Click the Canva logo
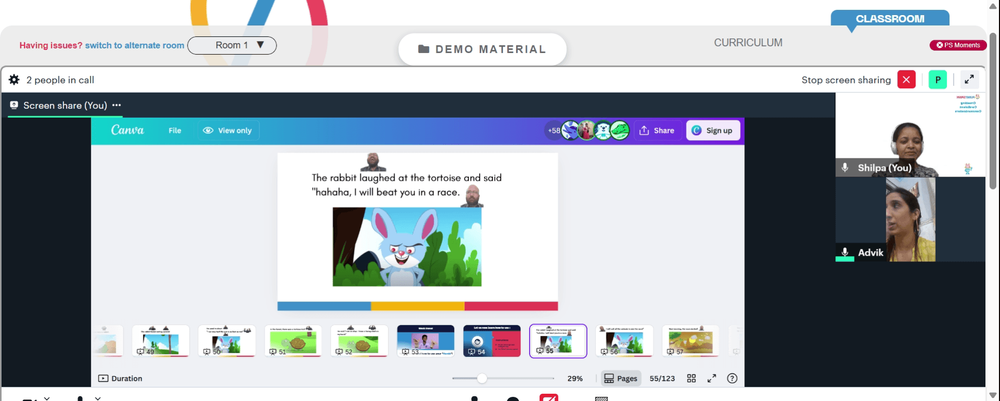The height and width of the screenshot is (401, 1000). point(128,130)
